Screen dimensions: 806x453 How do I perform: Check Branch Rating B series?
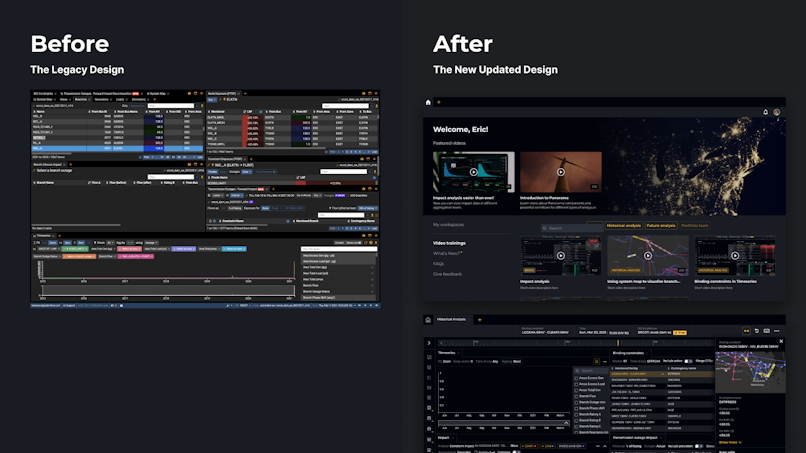click(576, 421)
